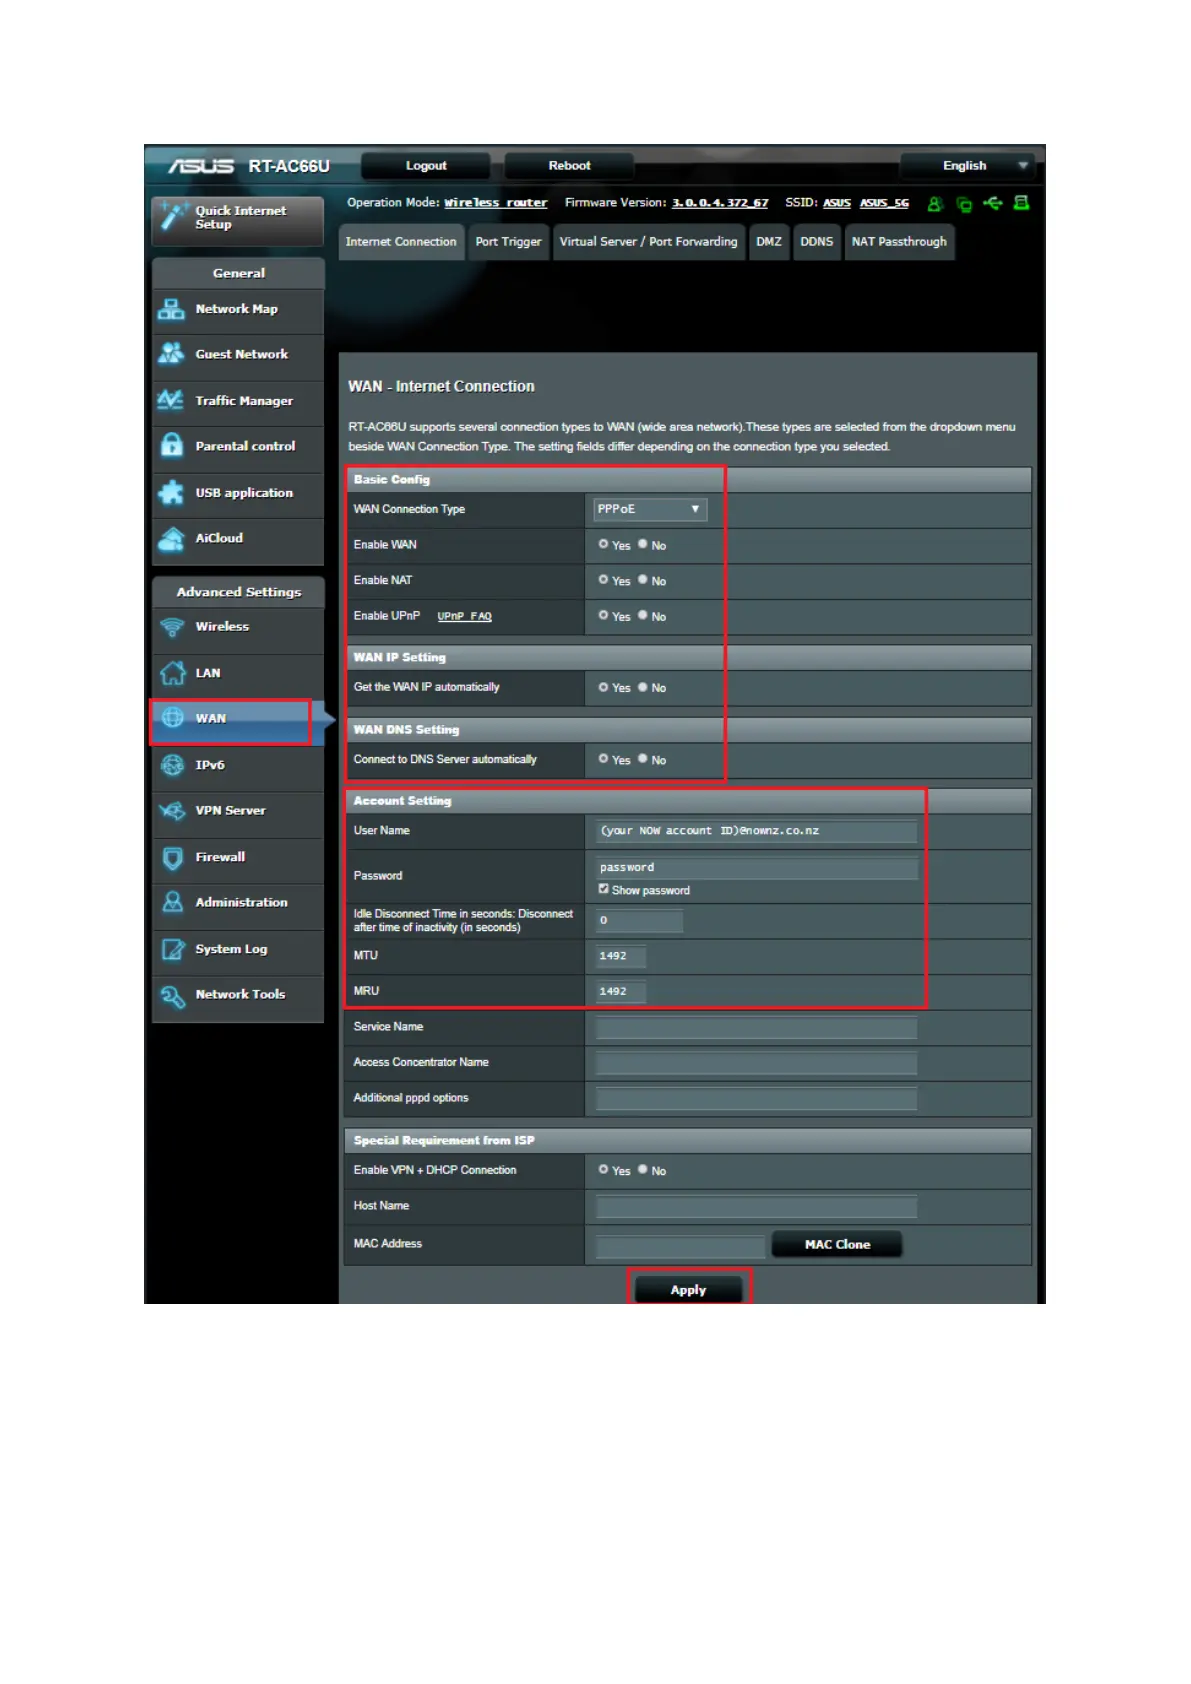Click the User Name input field
Image resolution: width=1191 pixels, height=1684 pixels.
point(756,831)
